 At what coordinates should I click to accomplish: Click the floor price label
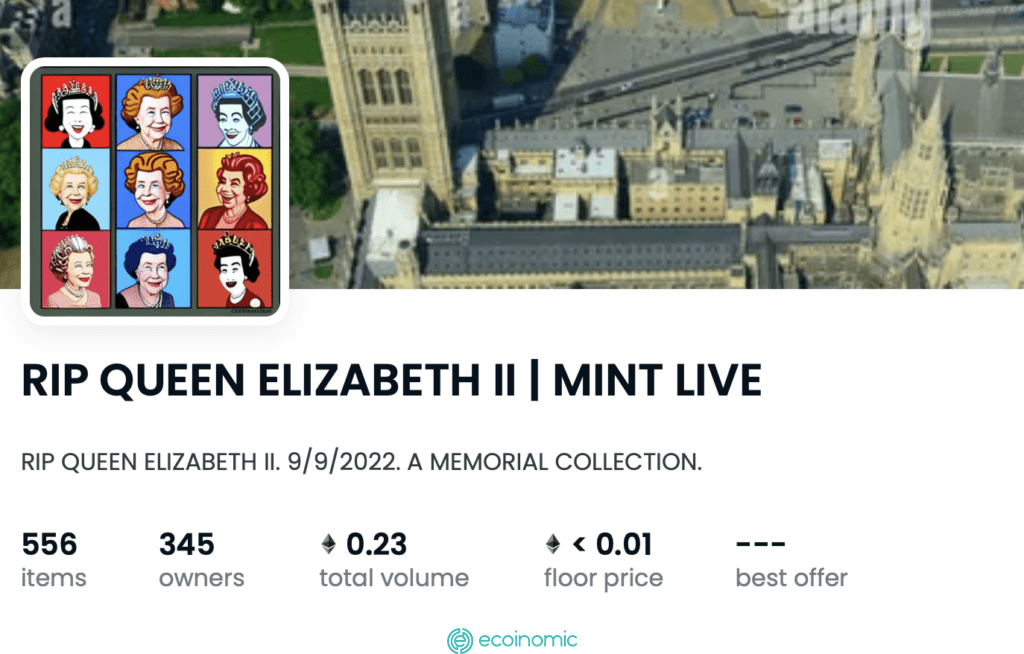[603, 578]
